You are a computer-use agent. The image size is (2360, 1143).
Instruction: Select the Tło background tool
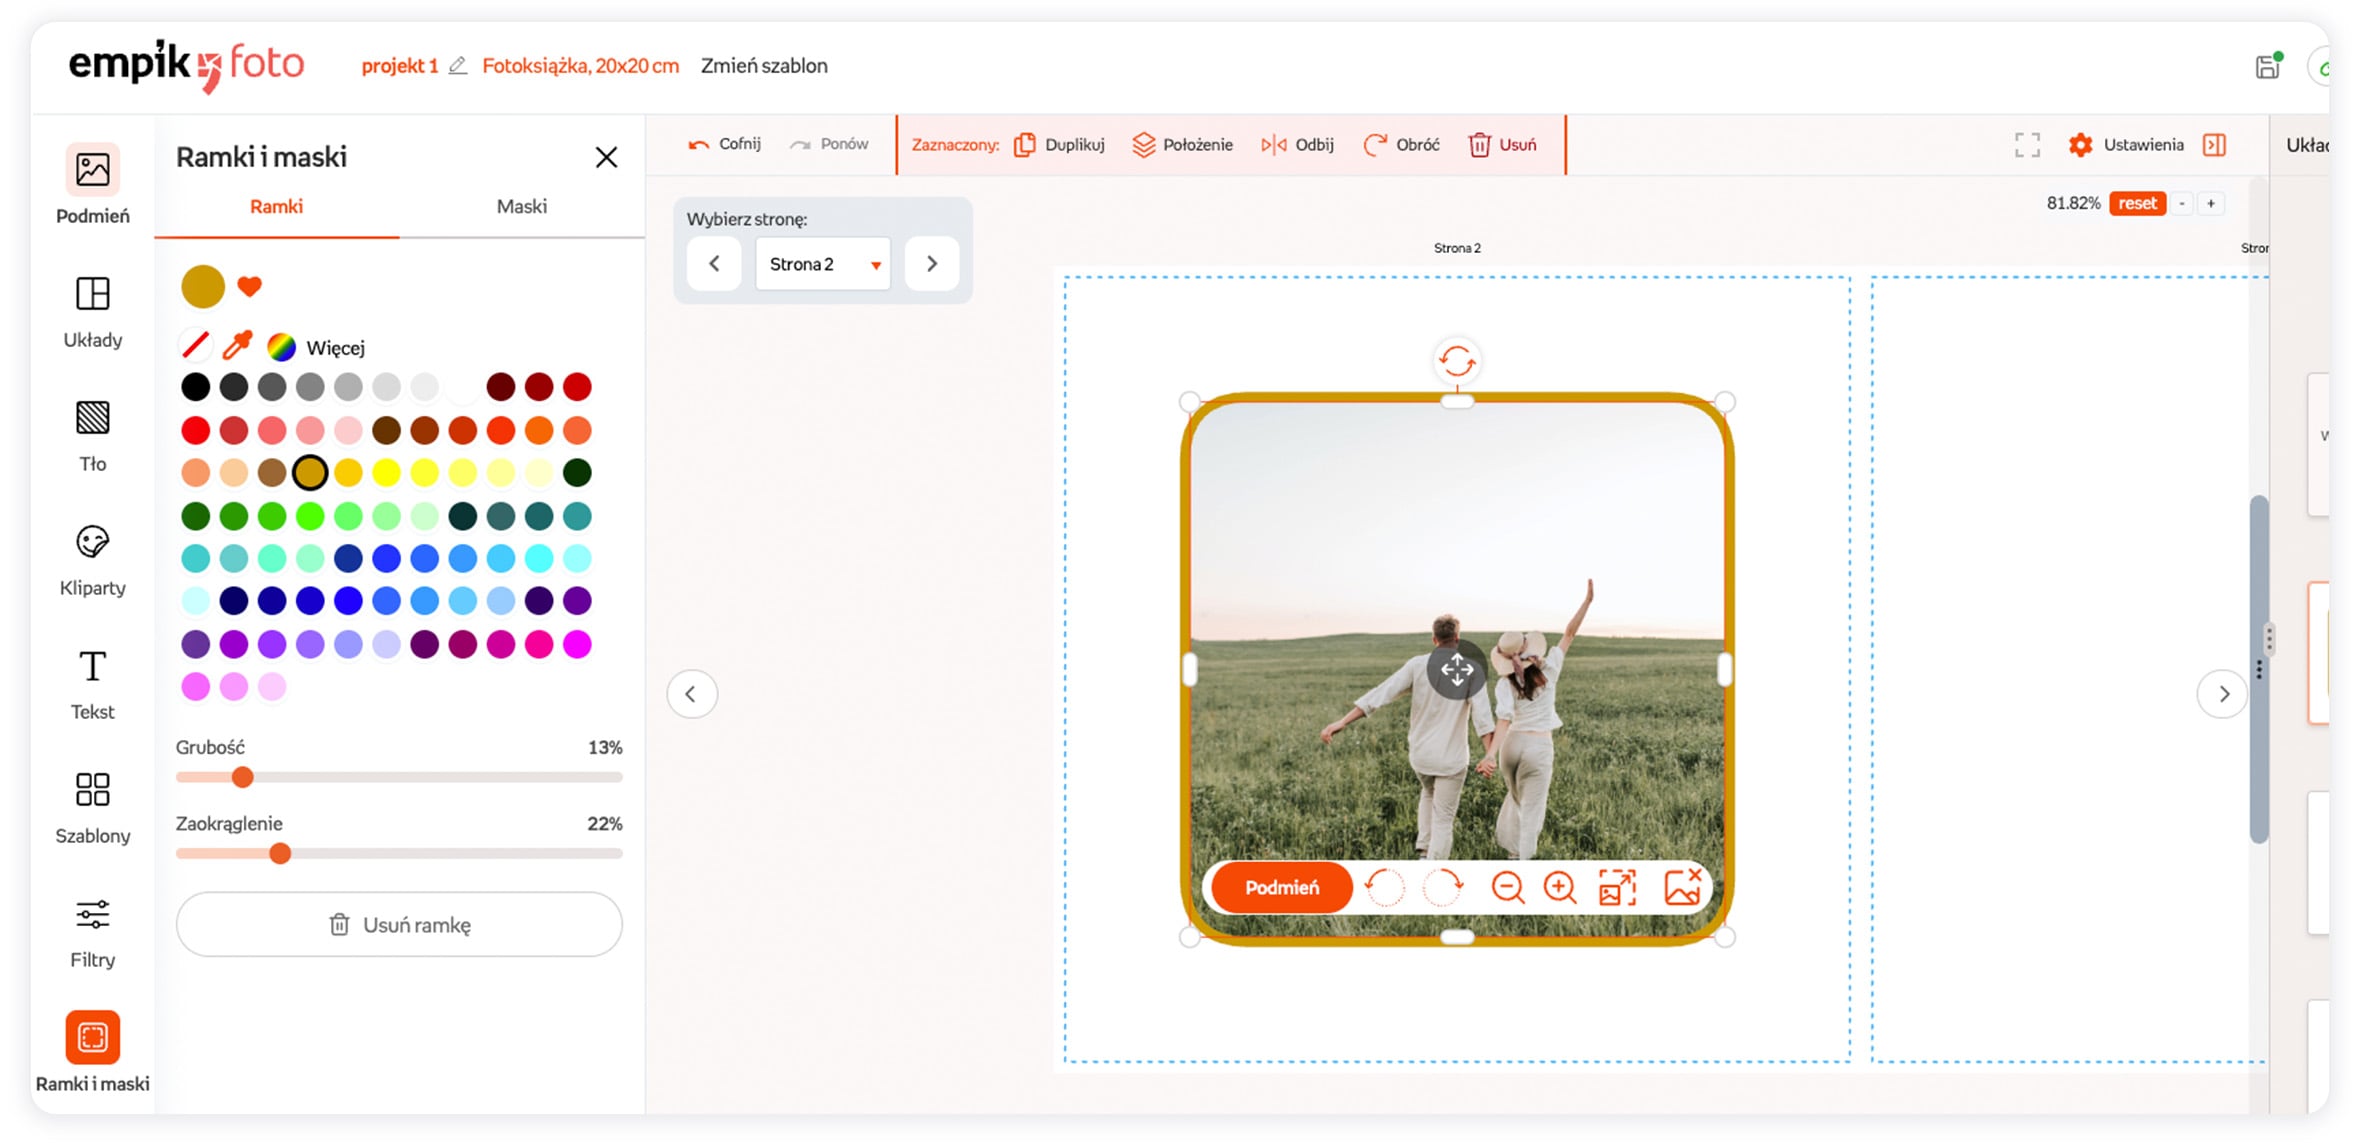click(92, 435)
